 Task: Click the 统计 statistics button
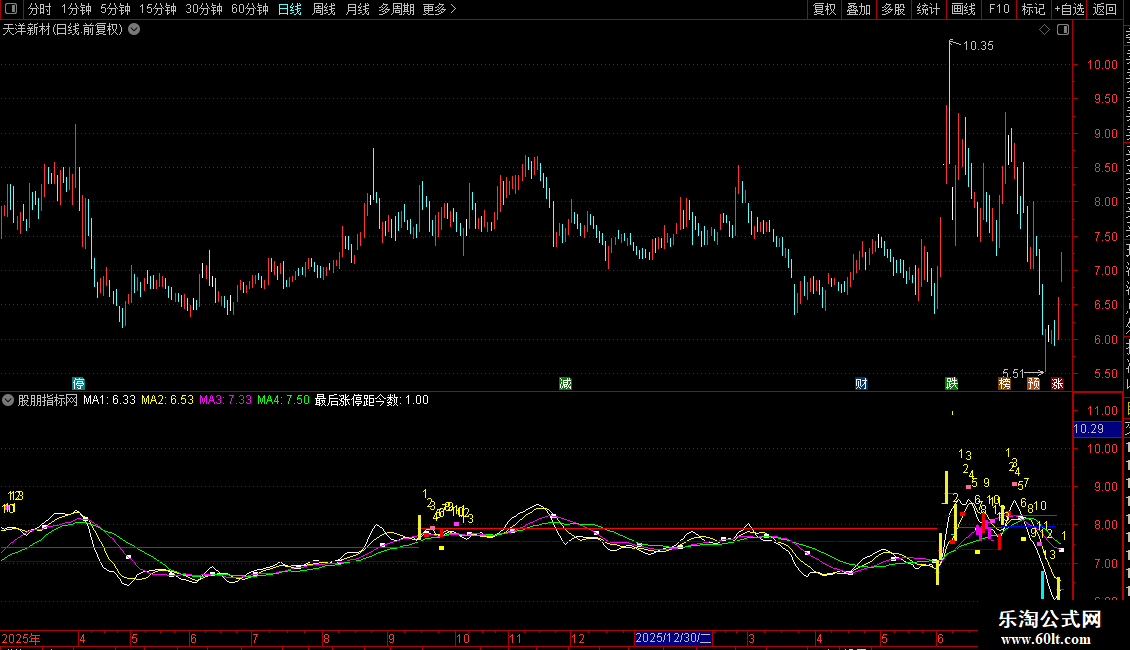point(927,9)
